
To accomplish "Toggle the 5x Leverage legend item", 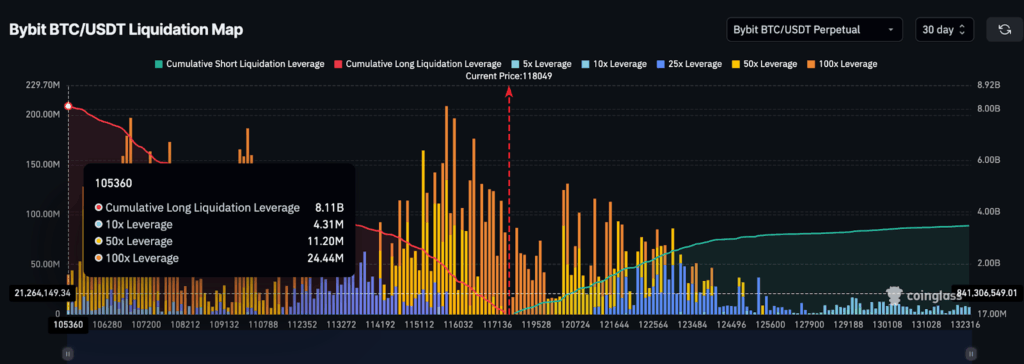I will tap(541, 64).
